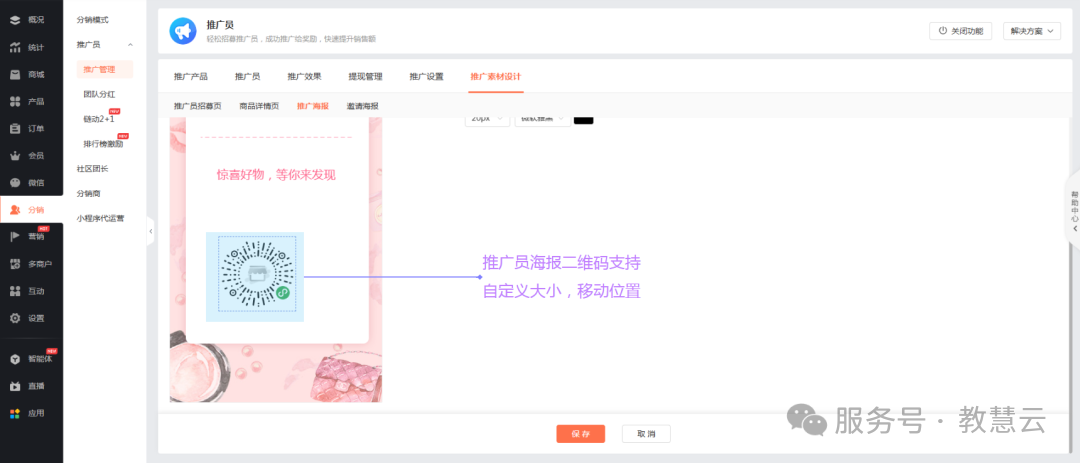Click the 关闭功能 button

[961, 31]
